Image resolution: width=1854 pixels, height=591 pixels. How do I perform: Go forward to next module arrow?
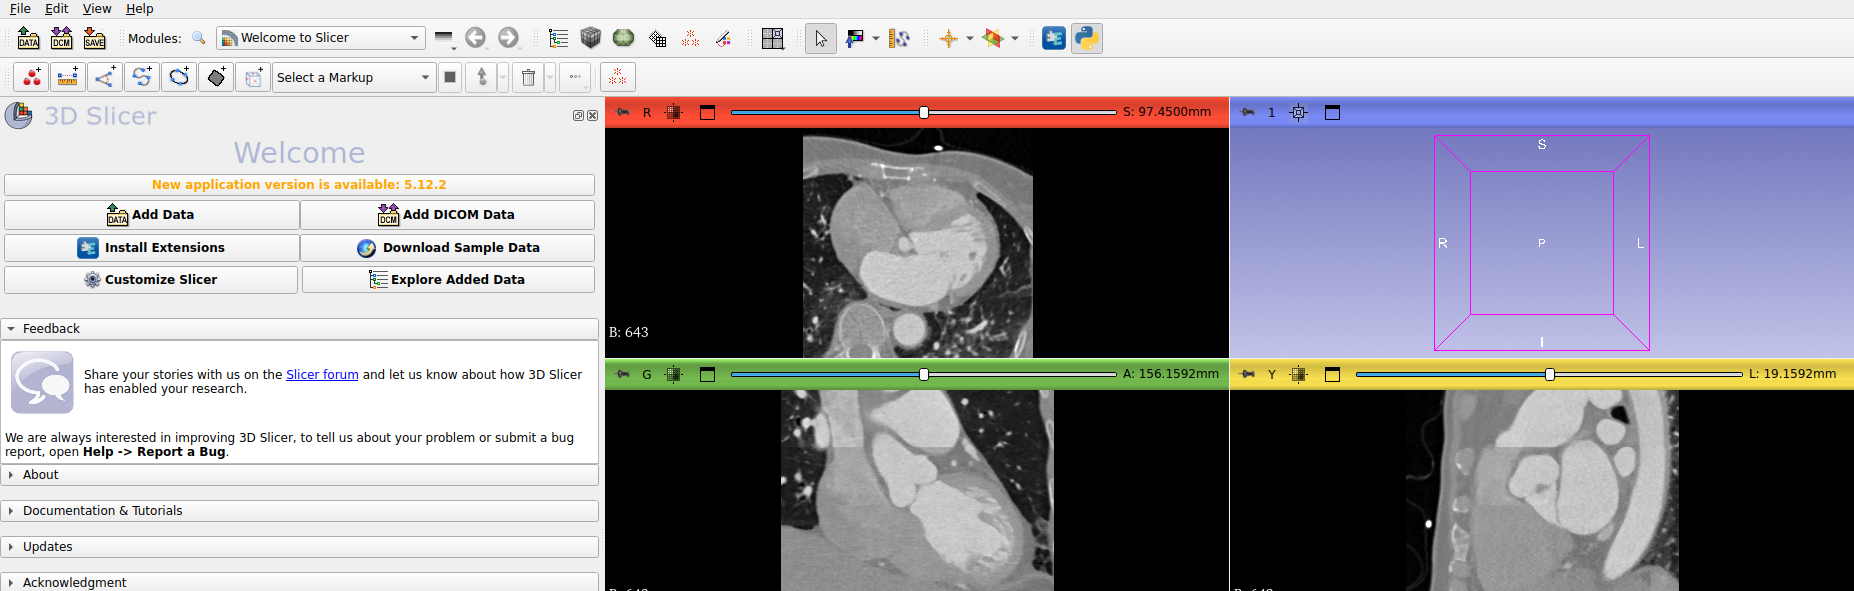click(509, 38)
